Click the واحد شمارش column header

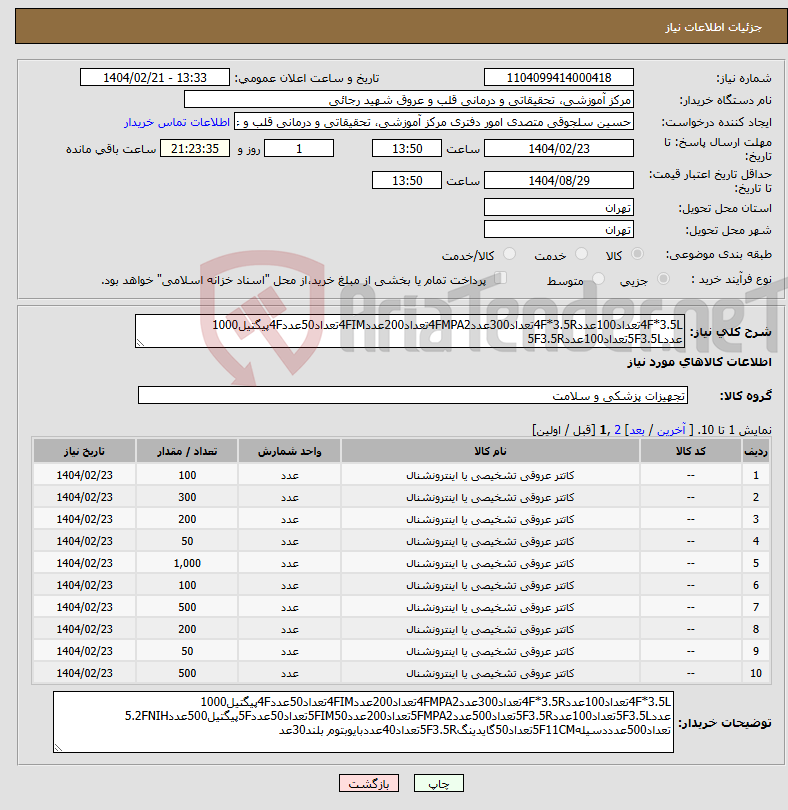tap(289, 451)
